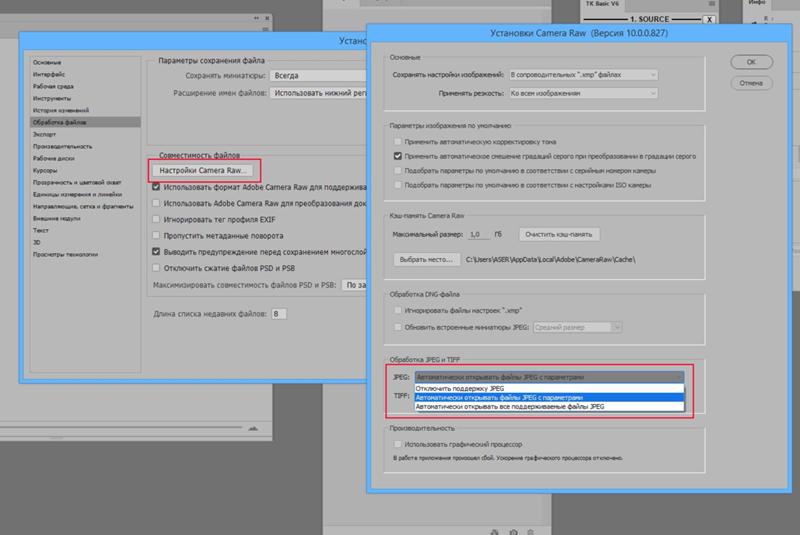Check 'Игнорировать файлы настроек .xmp'
This screenshot has height=535, width=800.
[397, 310]
